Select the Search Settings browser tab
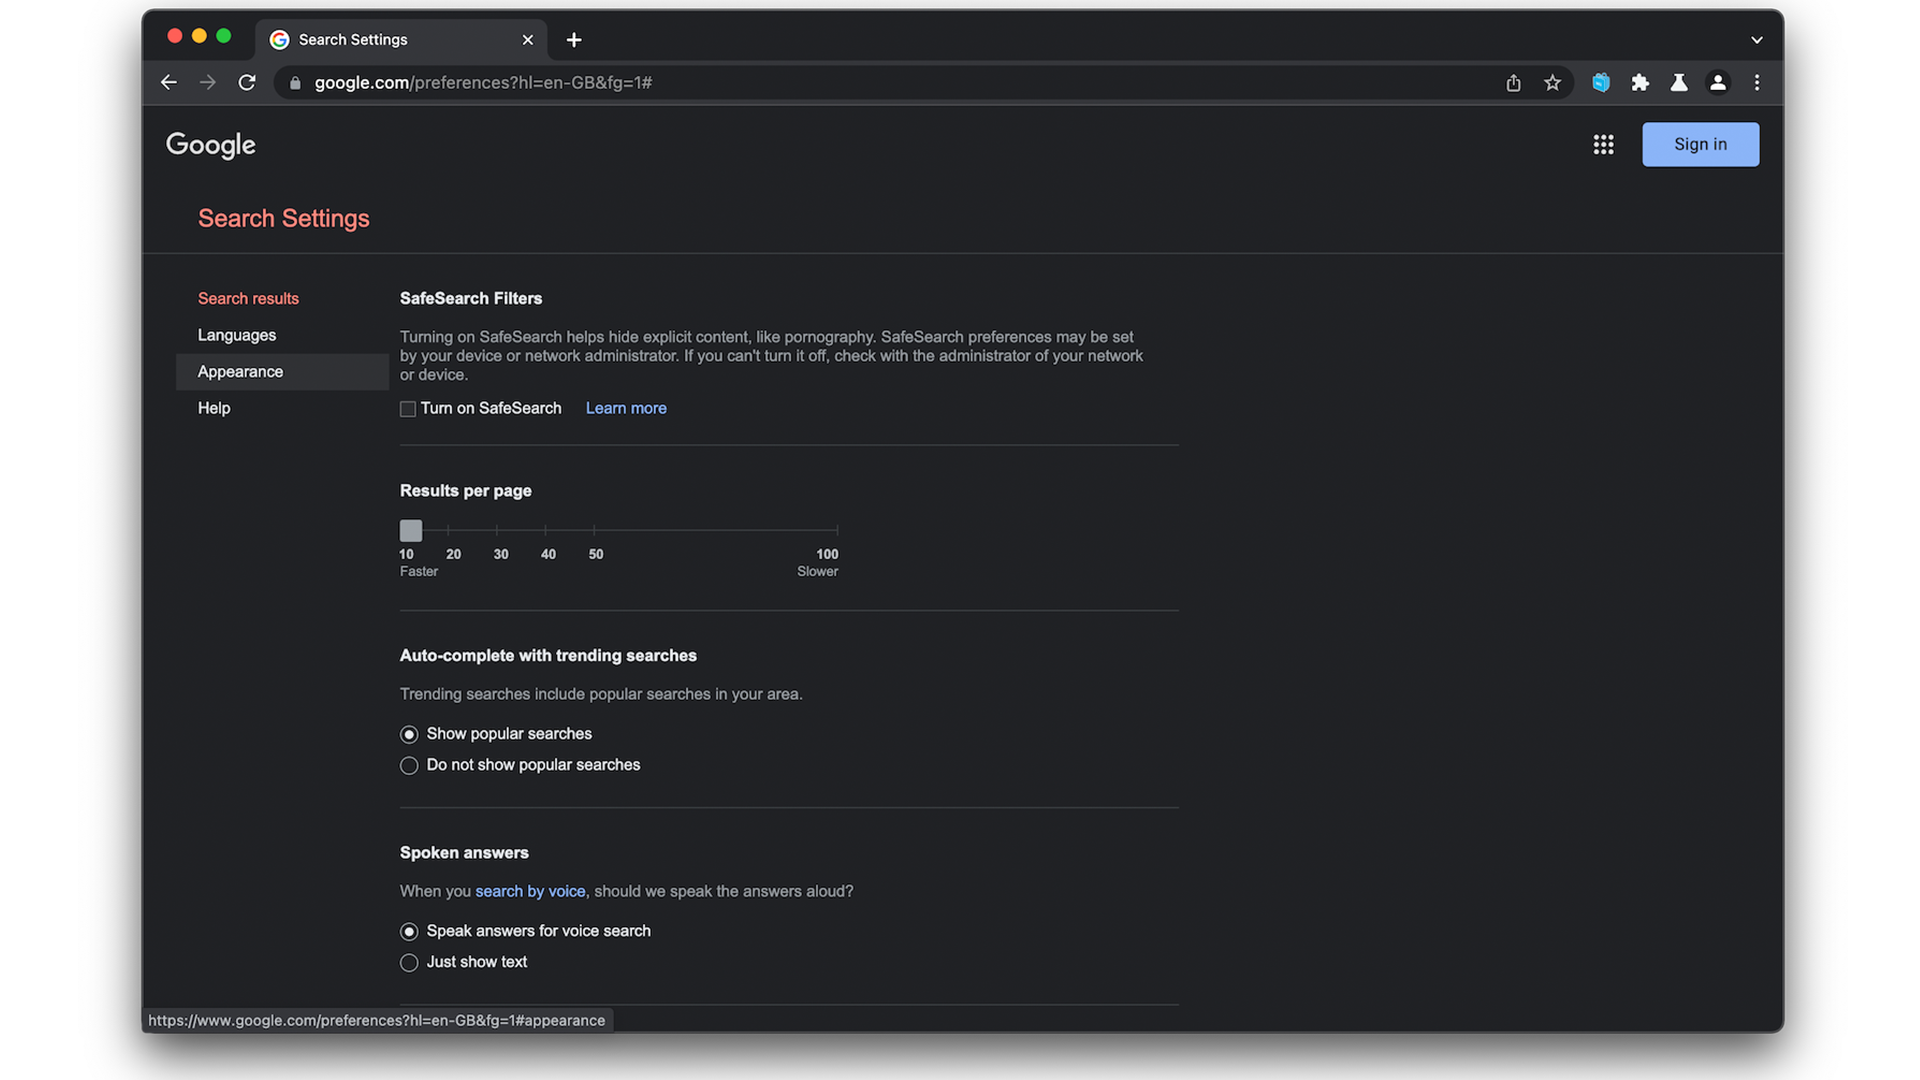Viewport: 1920px width, 1080px height. pos(400,40)
